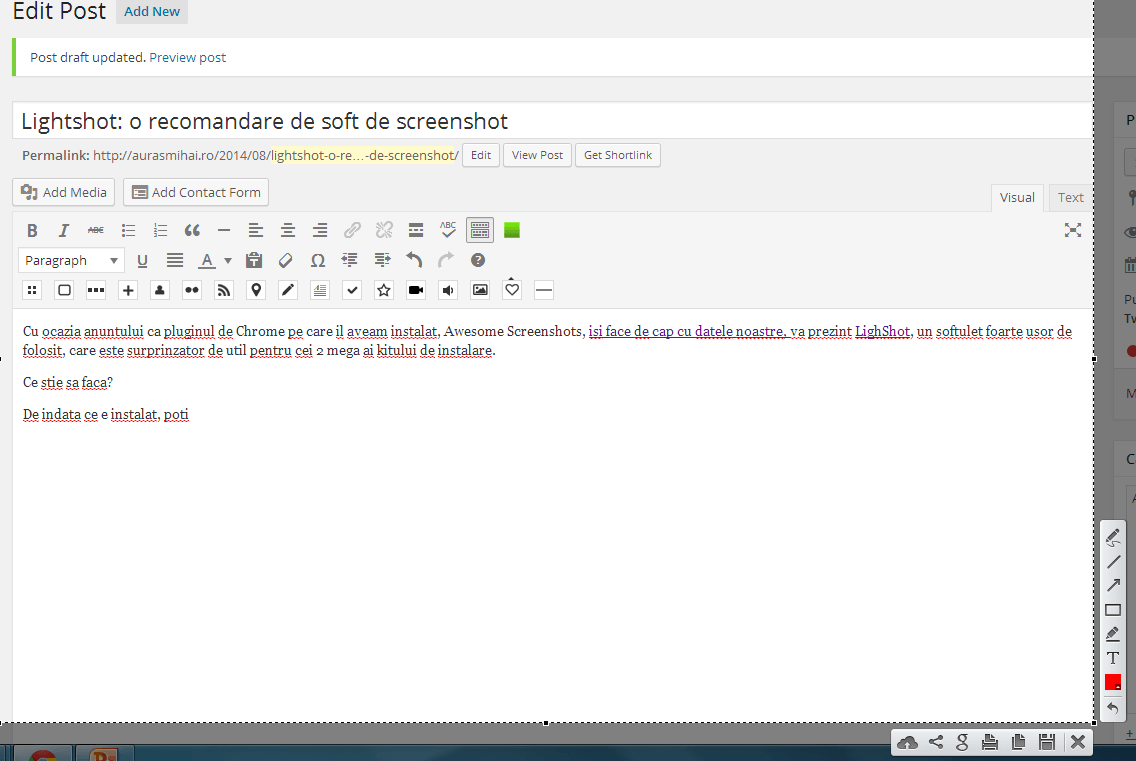
Task: Click the pencil shortcode icon
Action: pyautogui.click(x=288, y=290)
